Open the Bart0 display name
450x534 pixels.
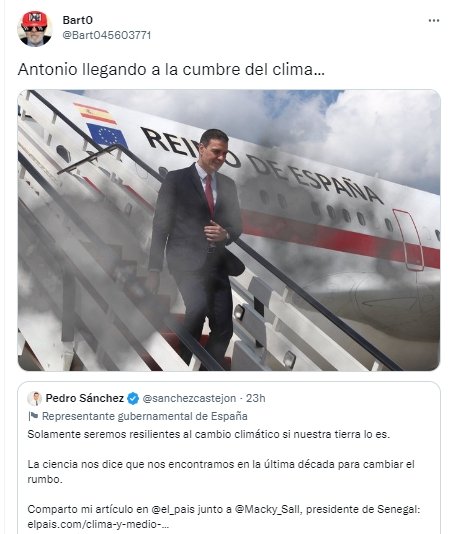click(77, 20)
